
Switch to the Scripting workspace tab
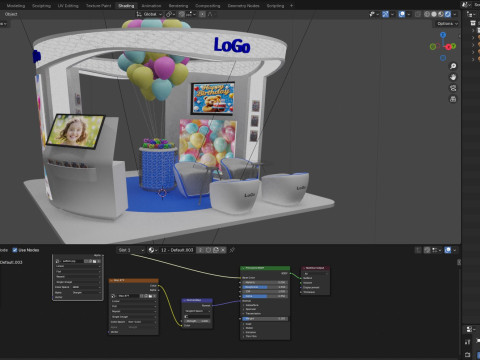275,6
